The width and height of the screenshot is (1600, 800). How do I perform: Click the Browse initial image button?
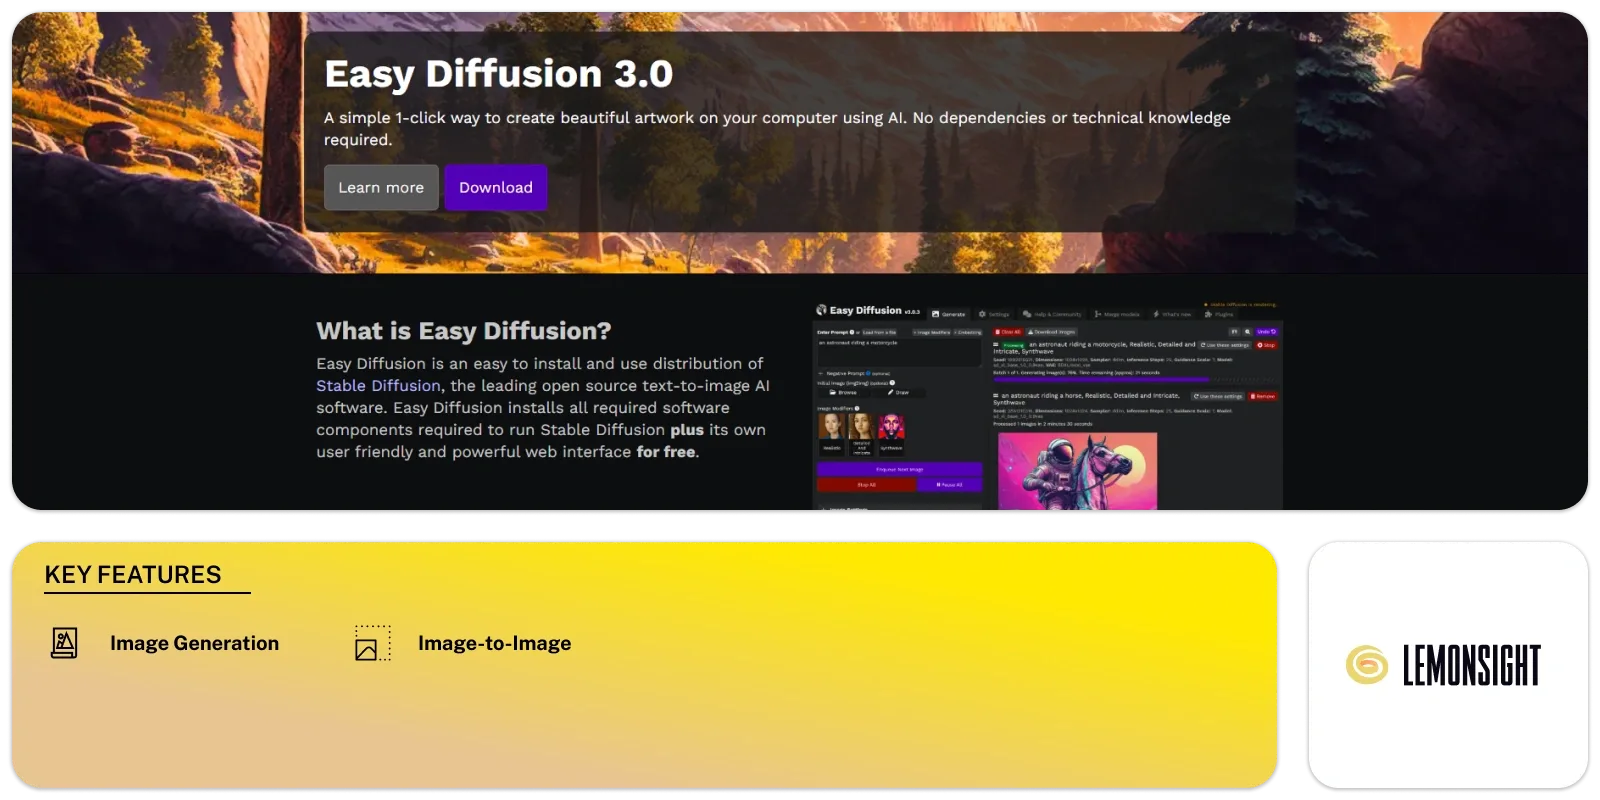[842, 393]
